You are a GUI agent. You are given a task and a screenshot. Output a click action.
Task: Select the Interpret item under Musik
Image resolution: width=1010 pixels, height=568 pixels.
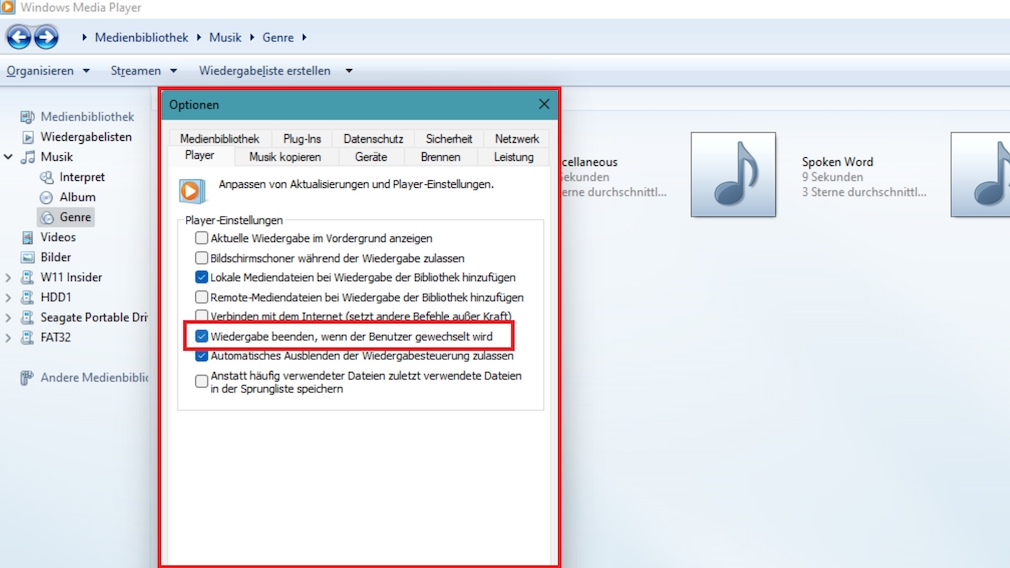81,177
